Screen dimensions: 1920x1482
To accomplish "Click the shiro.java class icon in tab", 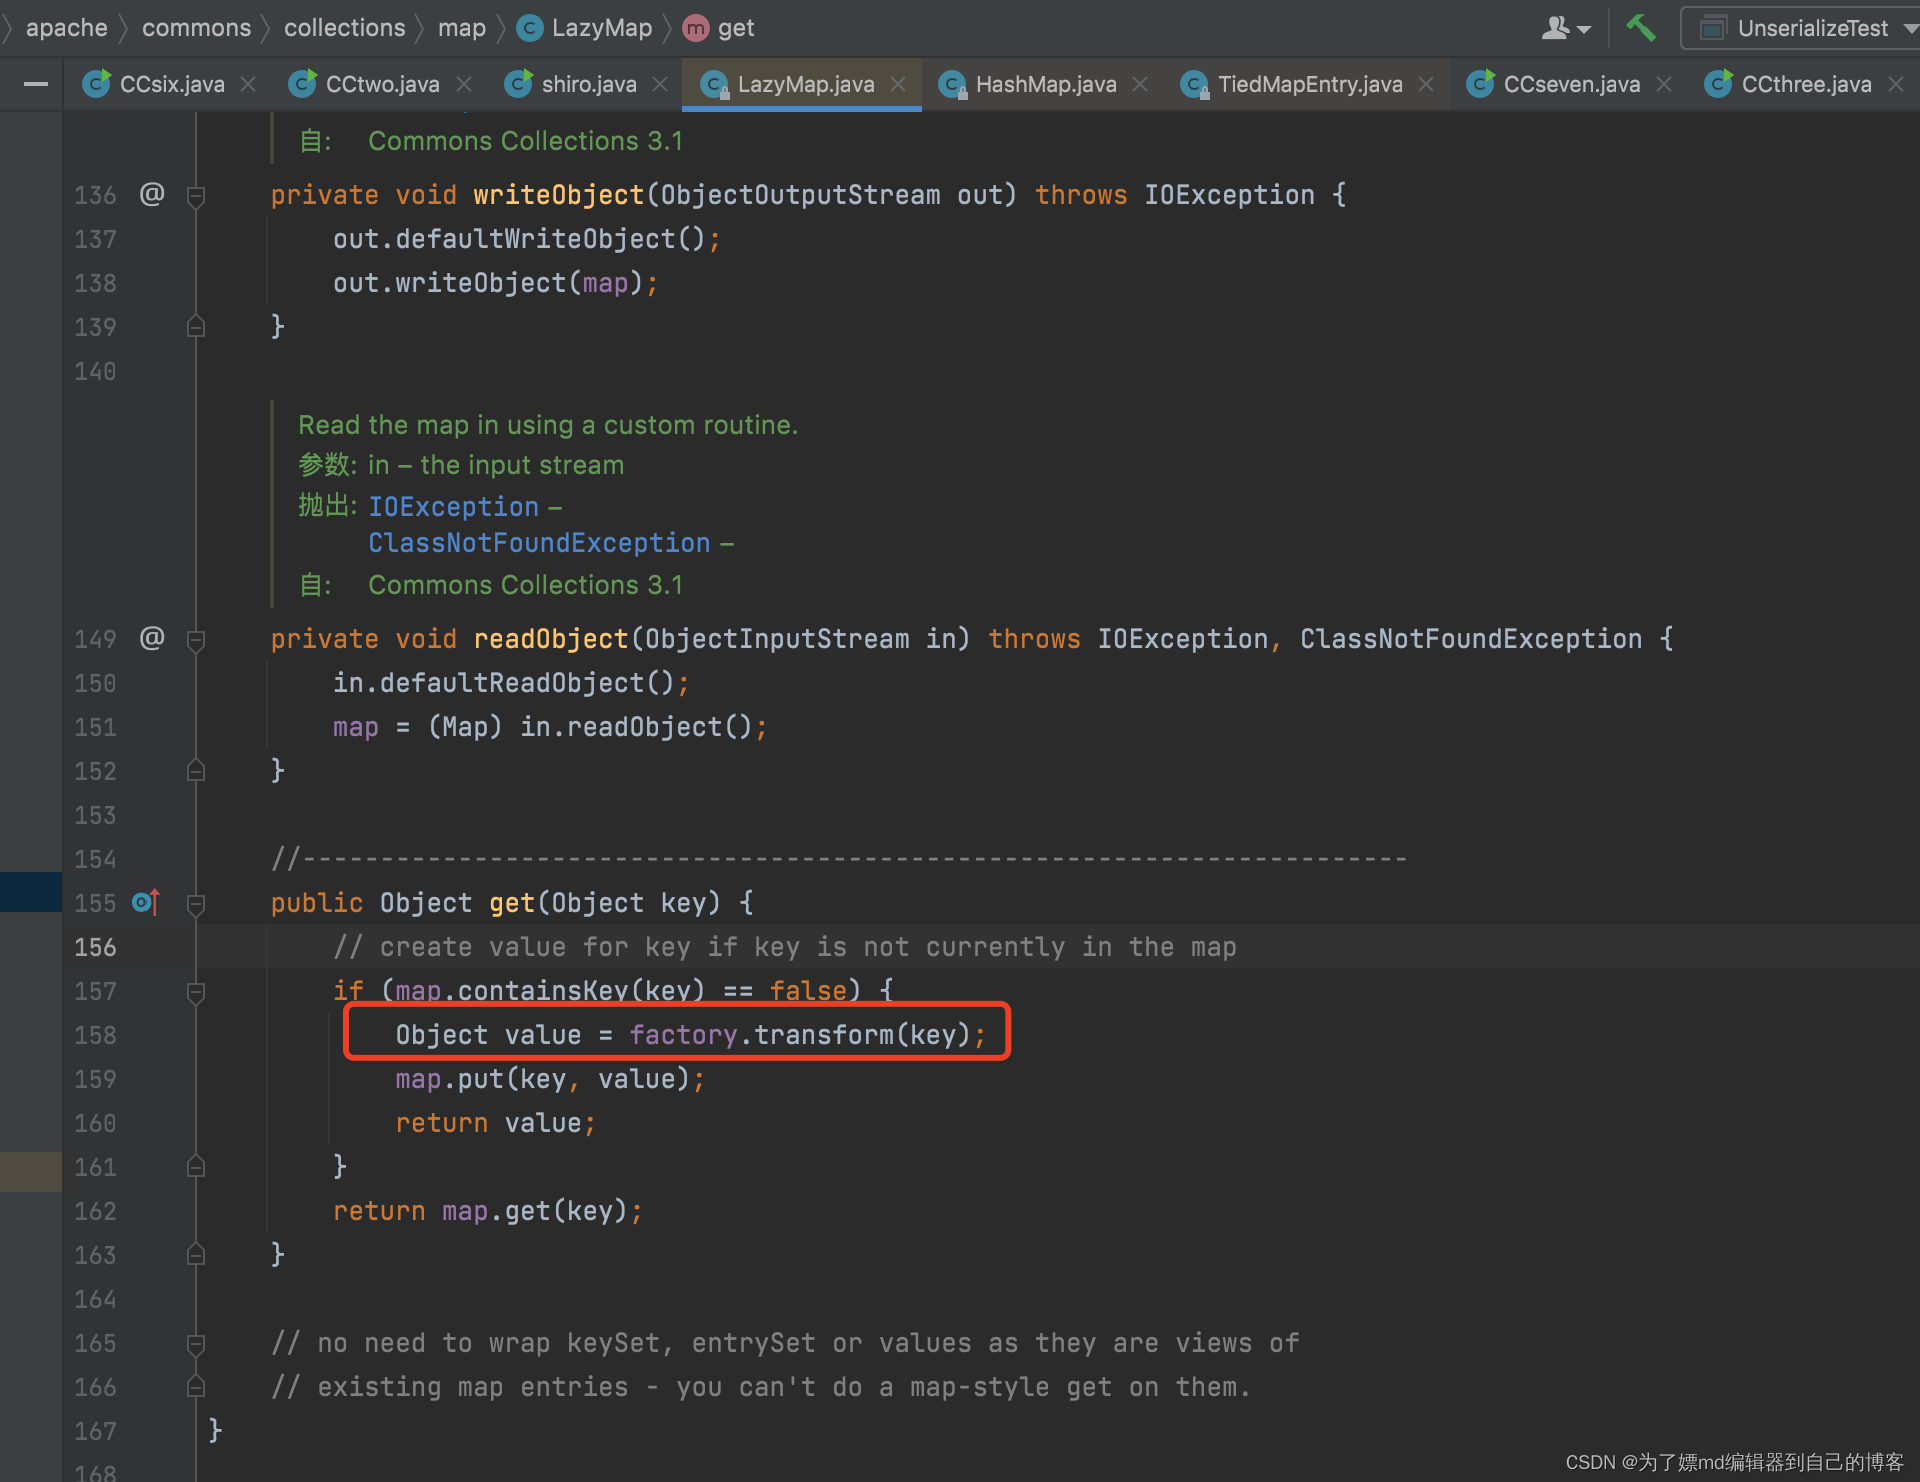I will pyautogui.click(x=518, y=84).
